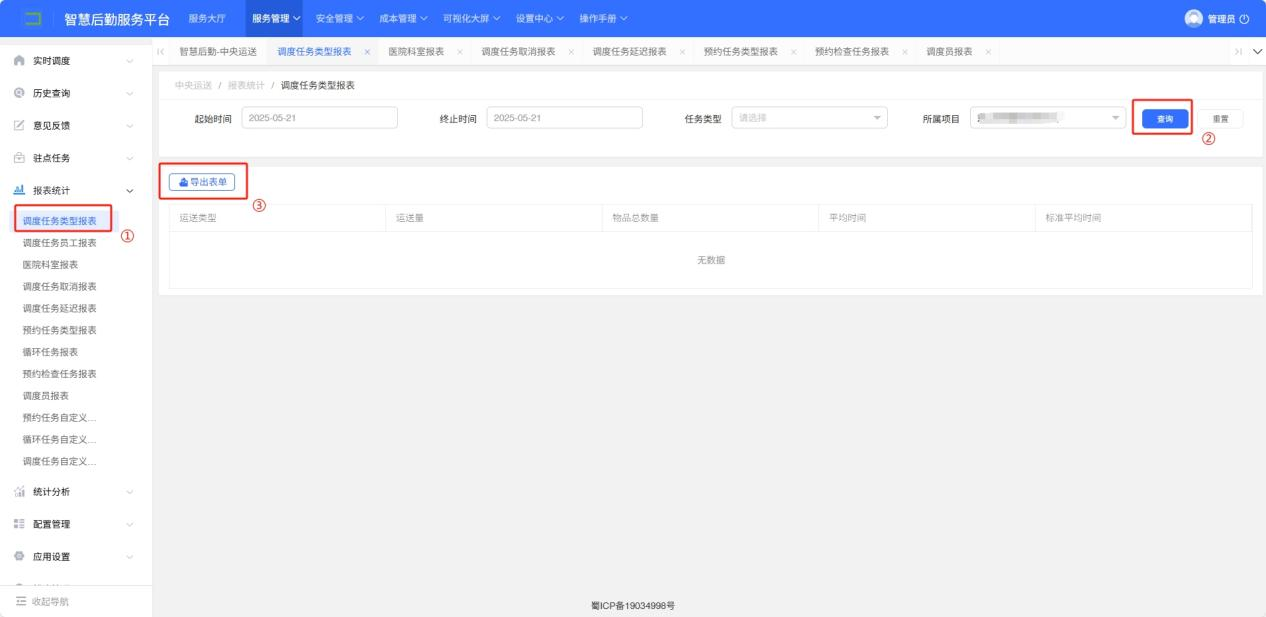The image size is (1266, 617).
Task: Open the tab list dropdown chevron
Action: click(x=1258, y=51)
